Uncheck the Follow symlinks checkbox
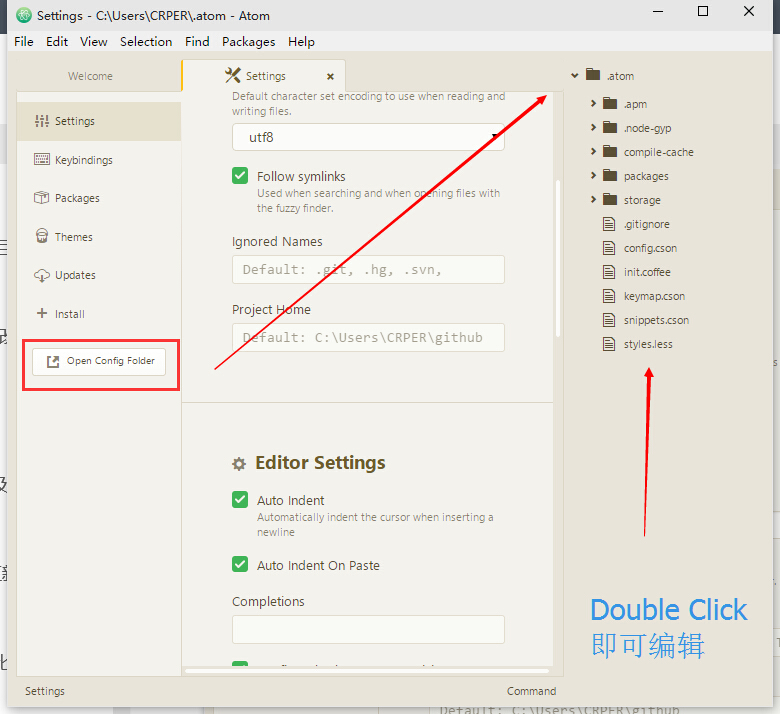 [240, 176]
